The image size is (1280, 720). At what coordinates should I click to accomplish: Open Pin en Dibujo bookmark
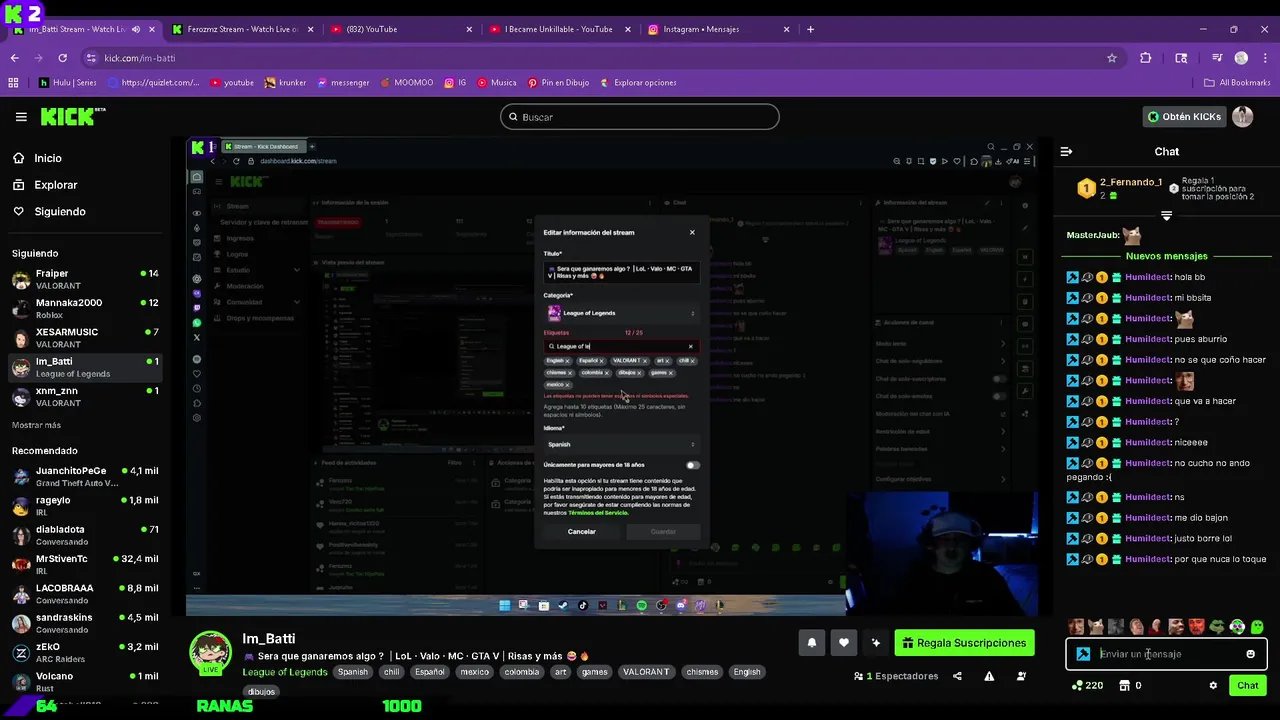tap(558, 83)
